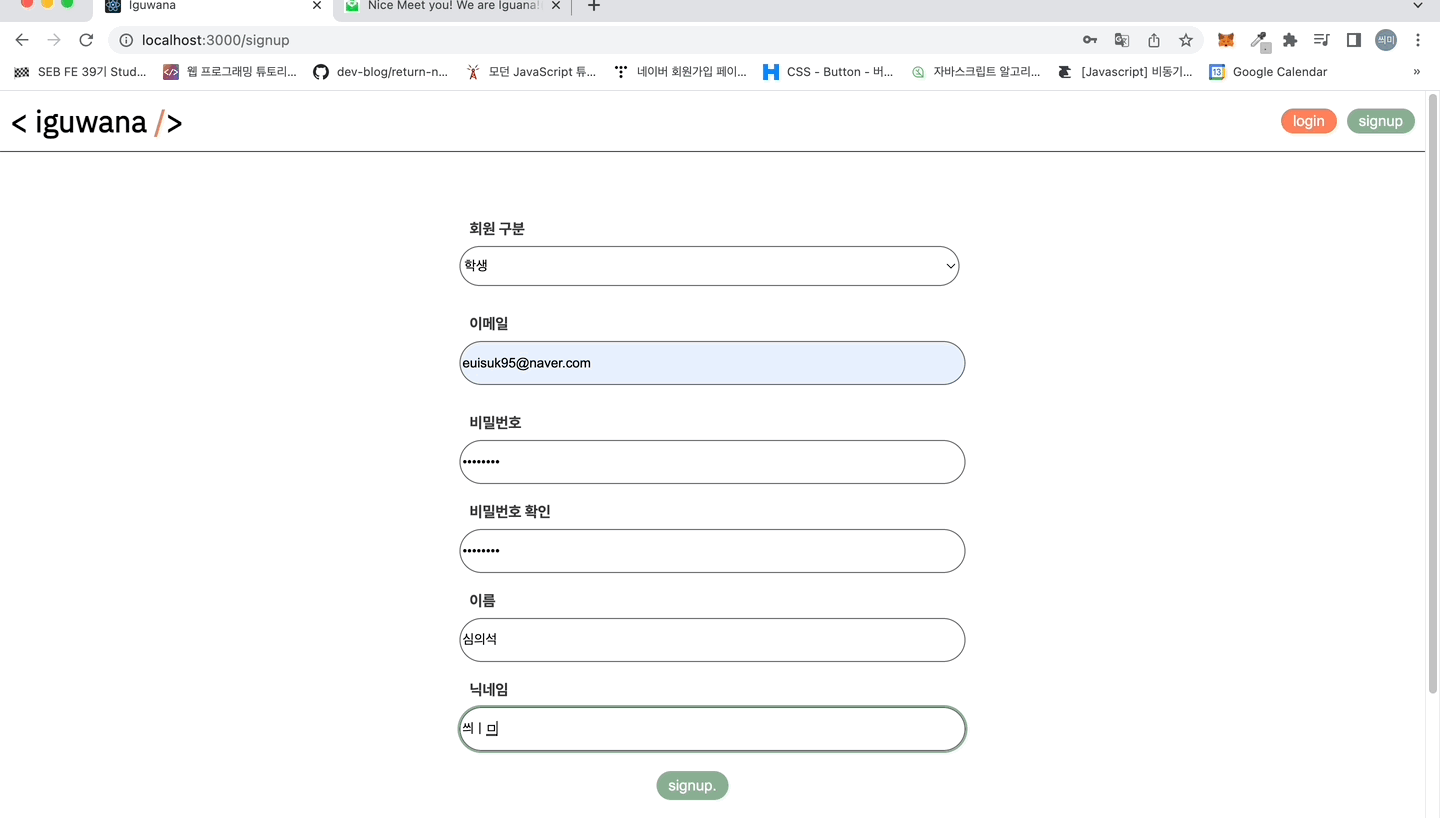This screenshot has height=818, width=1440.
Task: Reload the current page
Action: point(86,40)
